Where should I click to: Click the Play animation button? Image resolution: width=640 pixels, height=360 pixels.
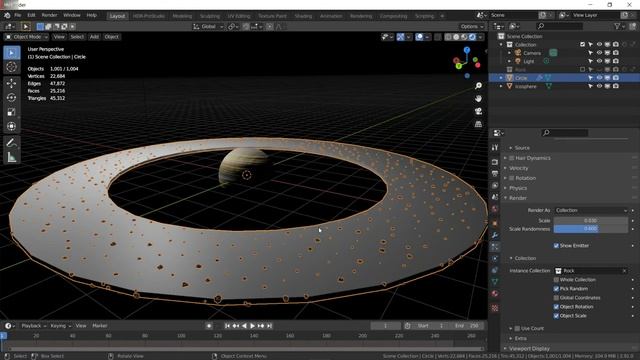coord(252,326)
